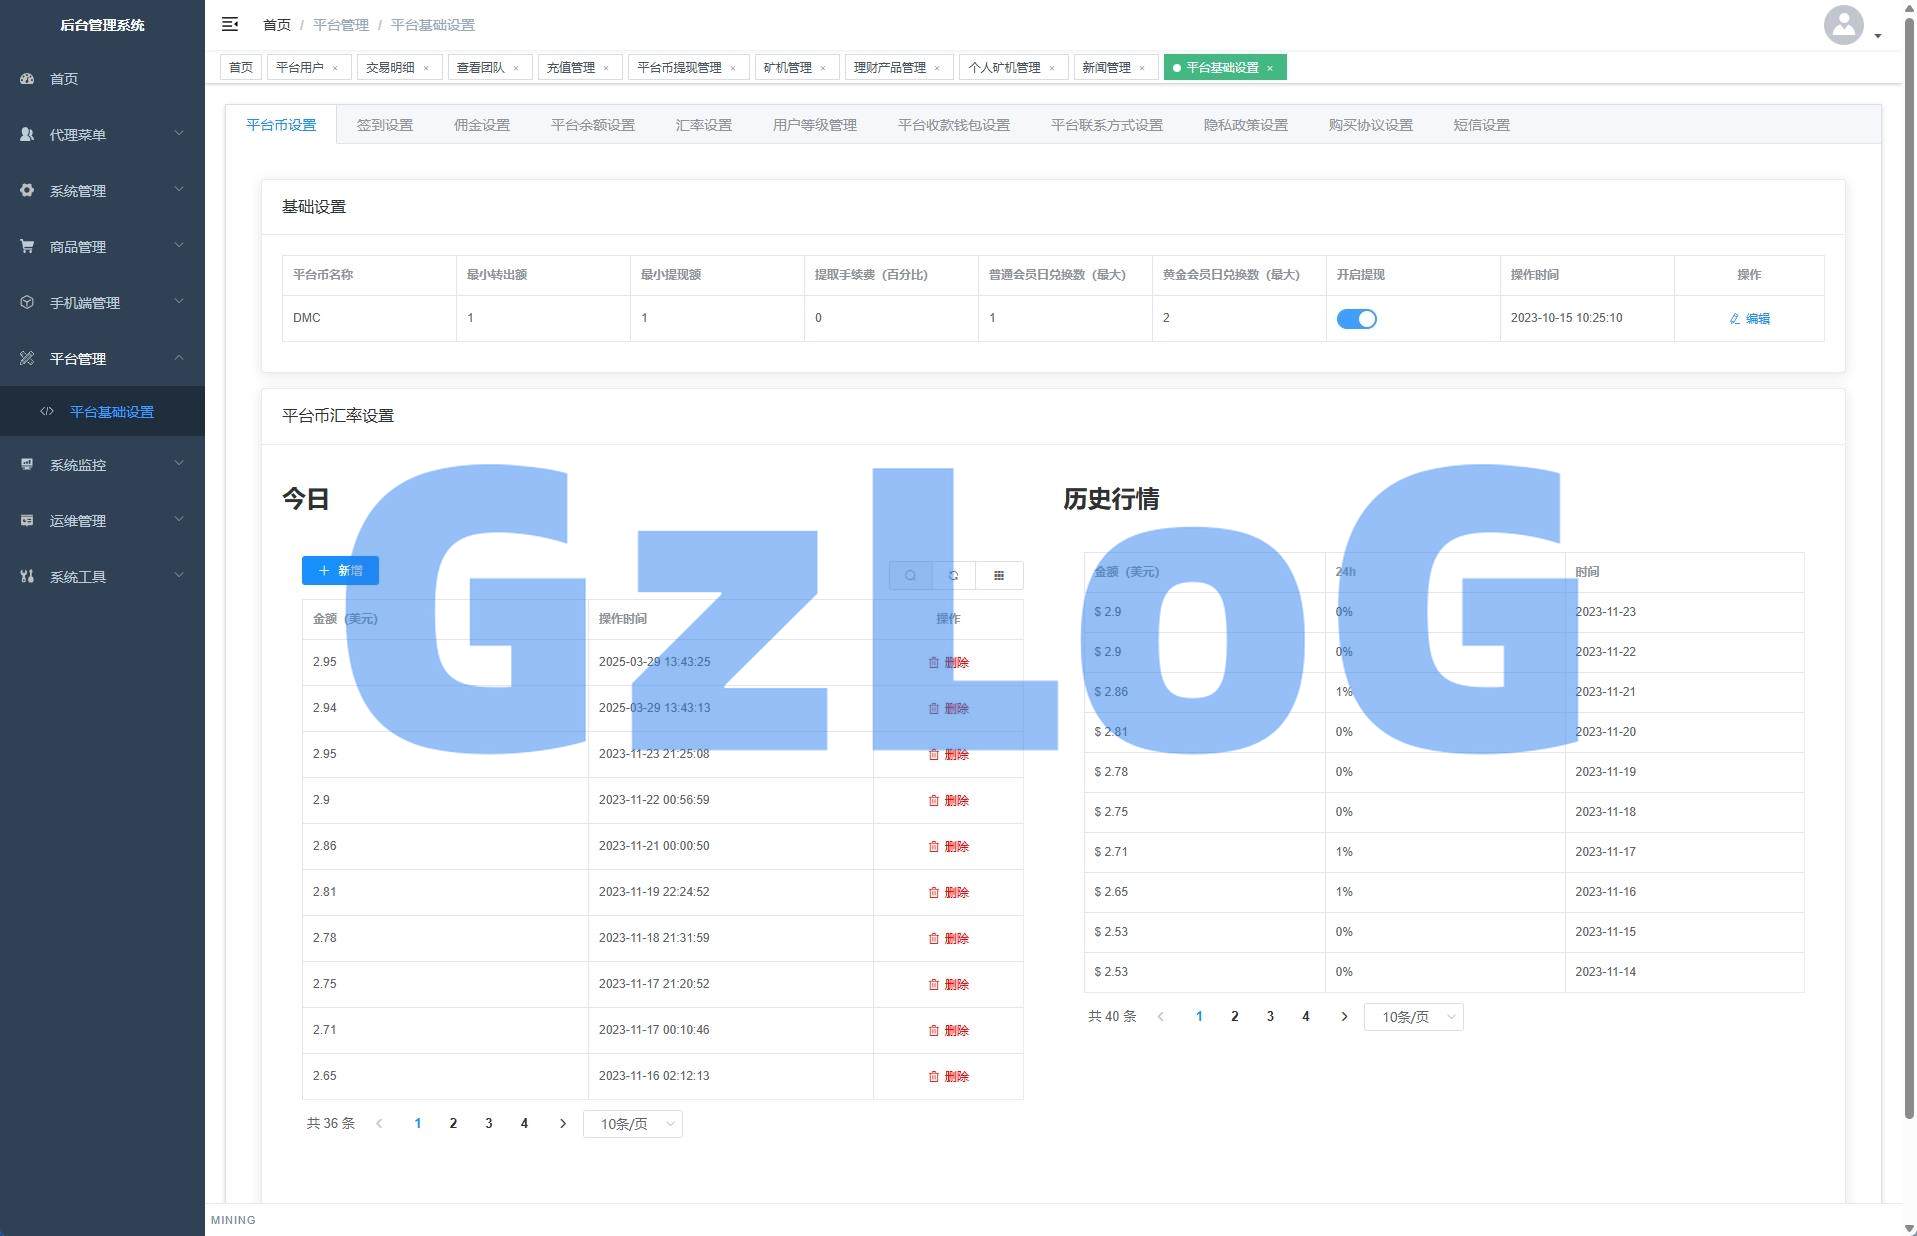This screenshot has width=1917, height=1236.
Task: Open the 10条/页 dropdown under today's table
Action: tap(632, 1124)
